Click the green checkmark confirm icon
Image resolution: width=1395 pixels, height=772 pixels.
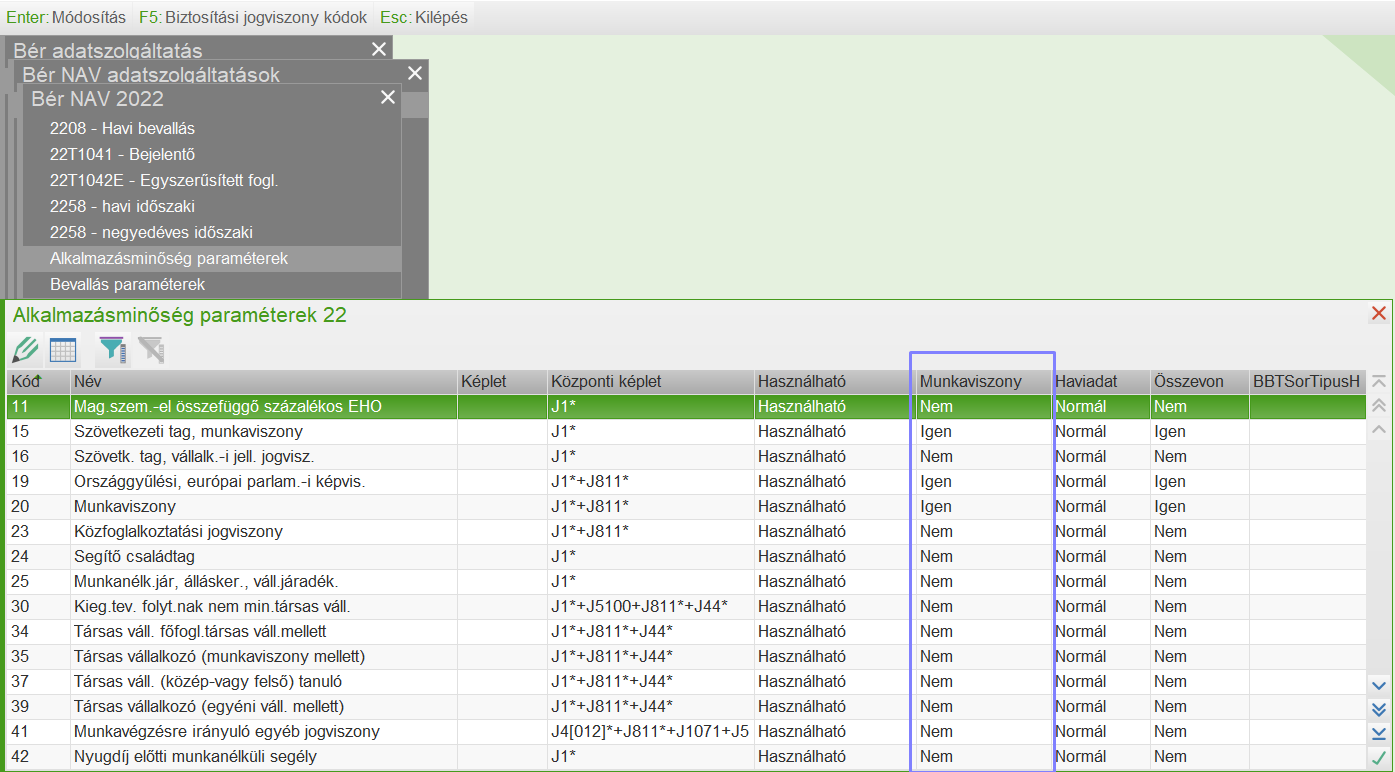click(1379, 758)
